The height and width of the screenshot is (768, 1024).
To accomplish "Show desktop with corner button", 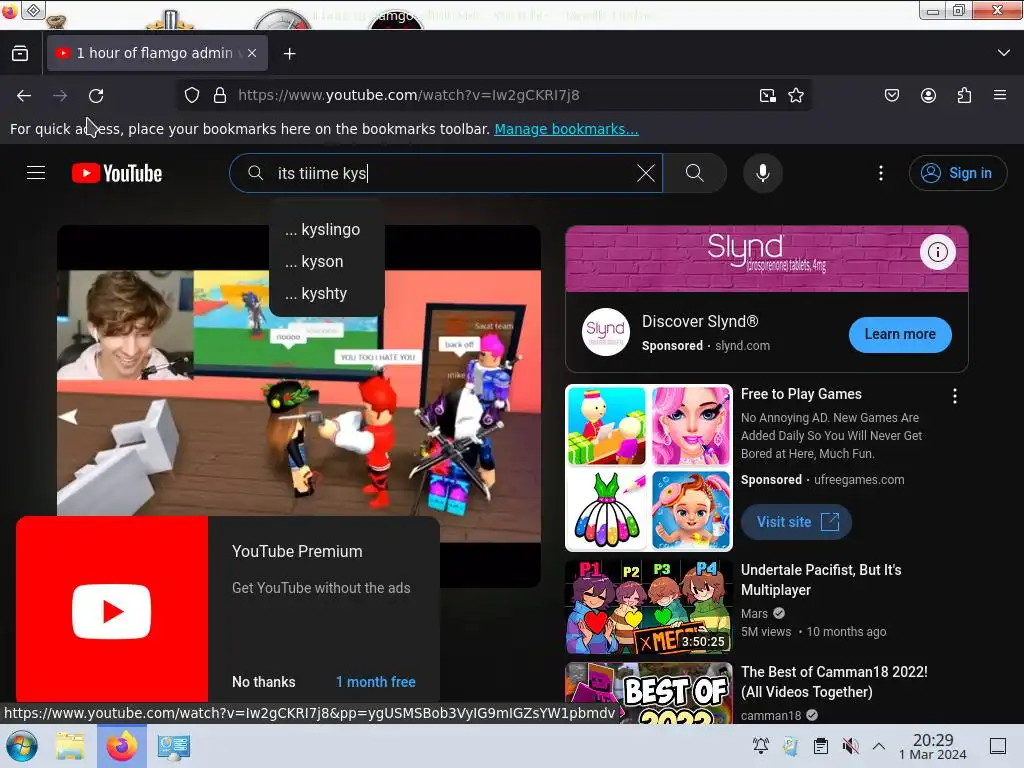I will click(x=997, y=746).
